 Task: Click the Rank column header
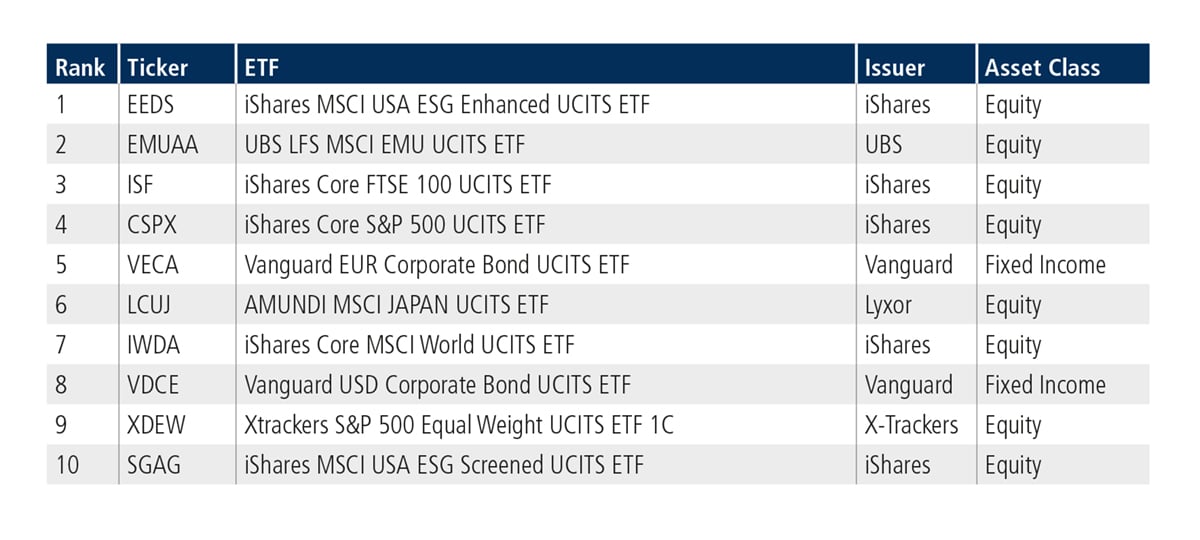tap(82, 68)
